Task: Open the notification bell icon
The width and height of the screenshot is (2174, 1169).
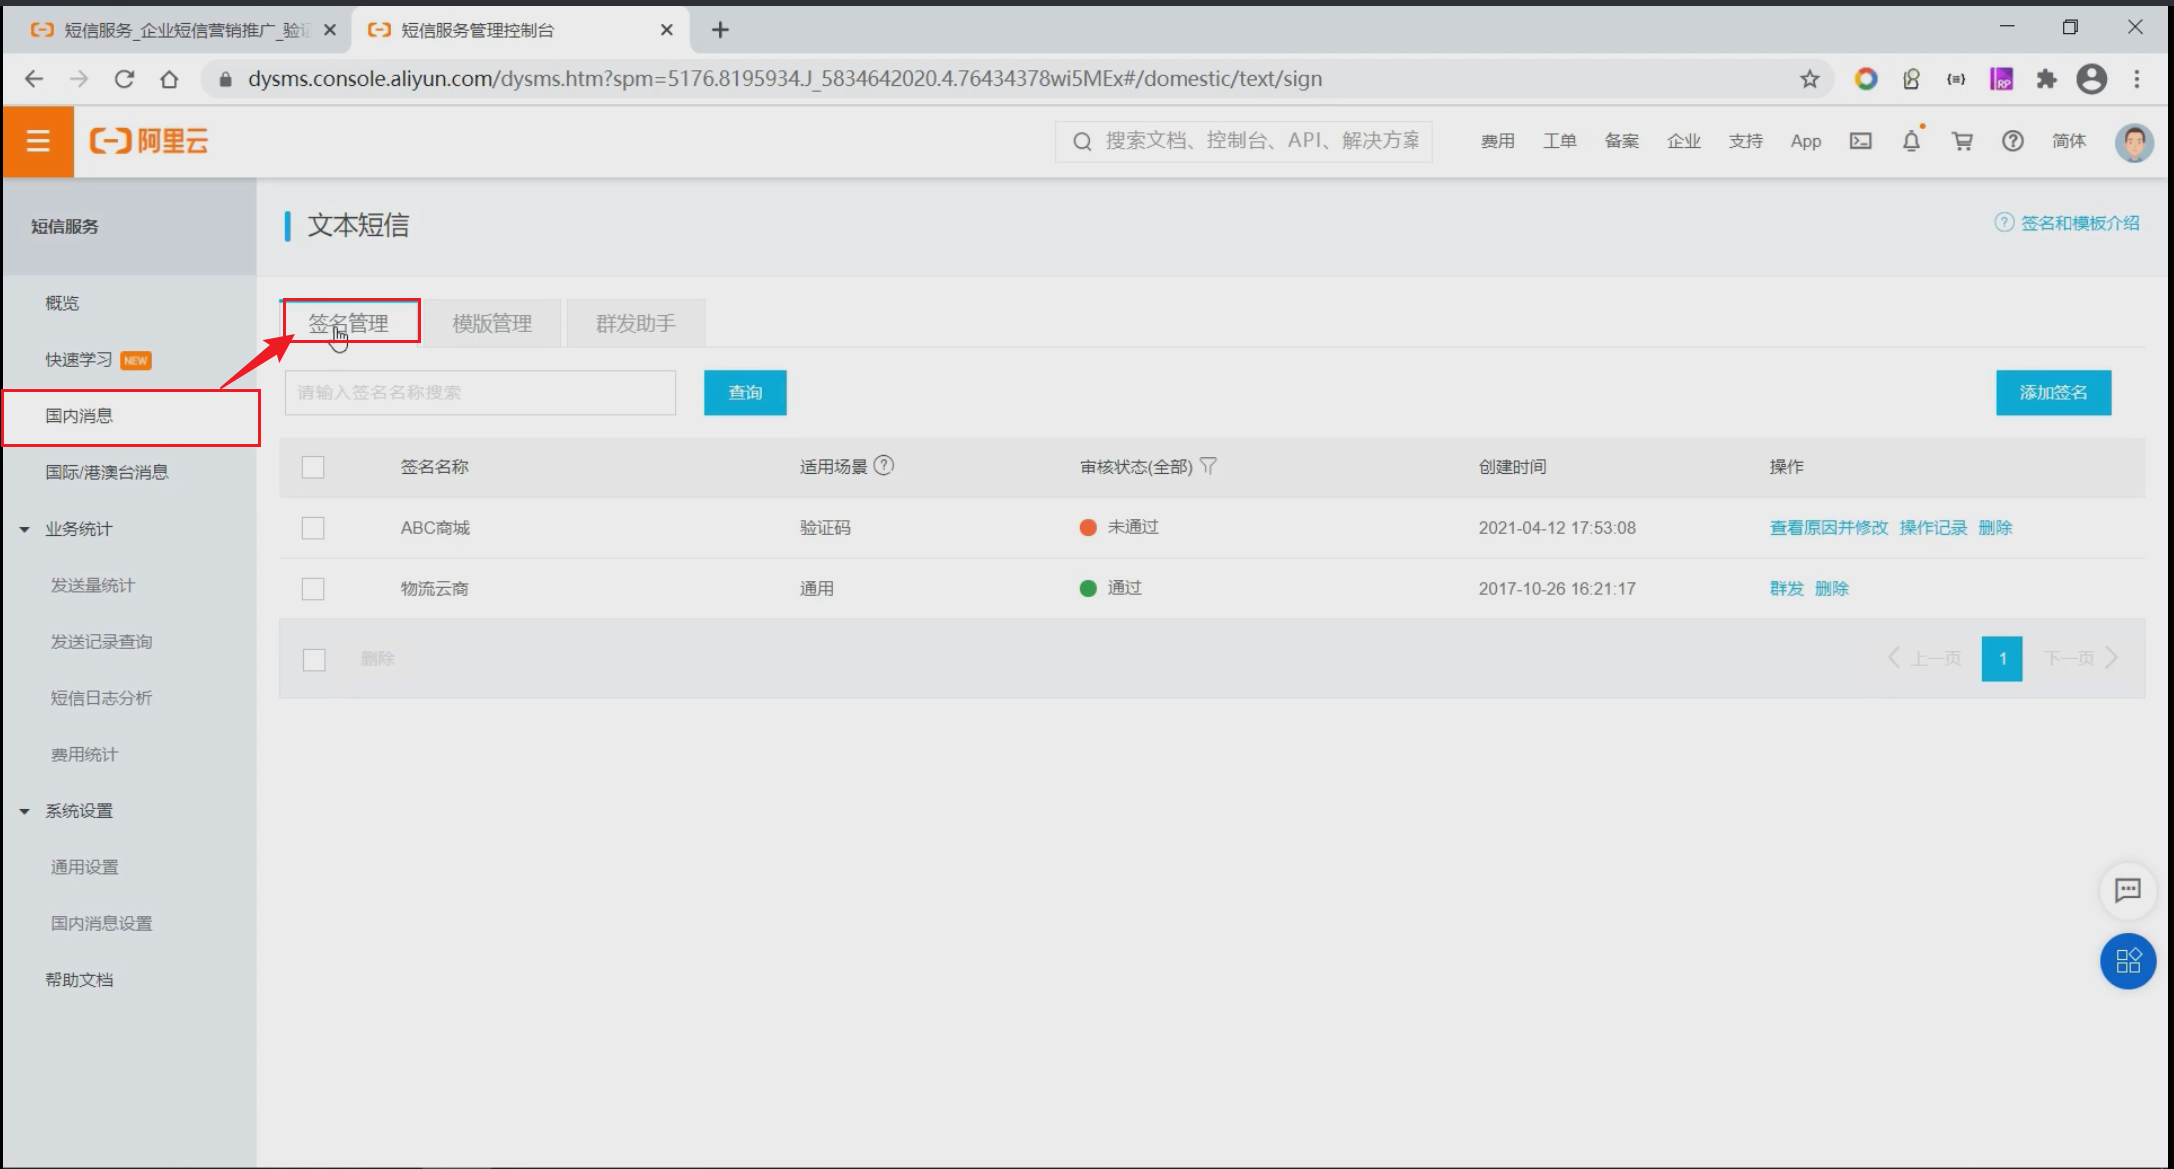Action: [1911, 141]
